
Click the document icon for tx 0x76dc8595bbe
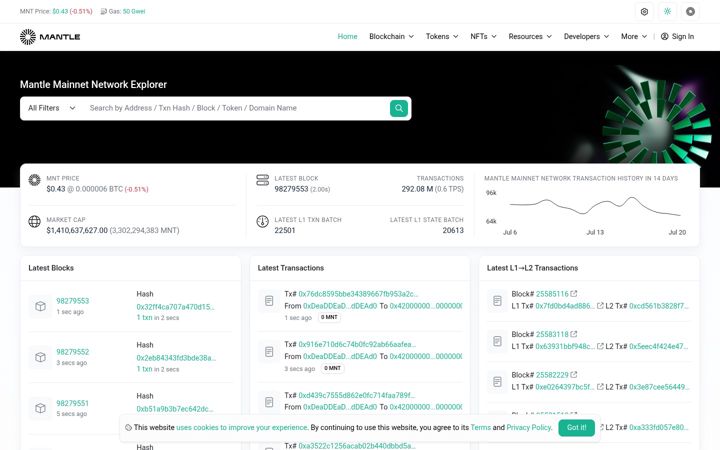pyautogui.click(x=269, y=301)
